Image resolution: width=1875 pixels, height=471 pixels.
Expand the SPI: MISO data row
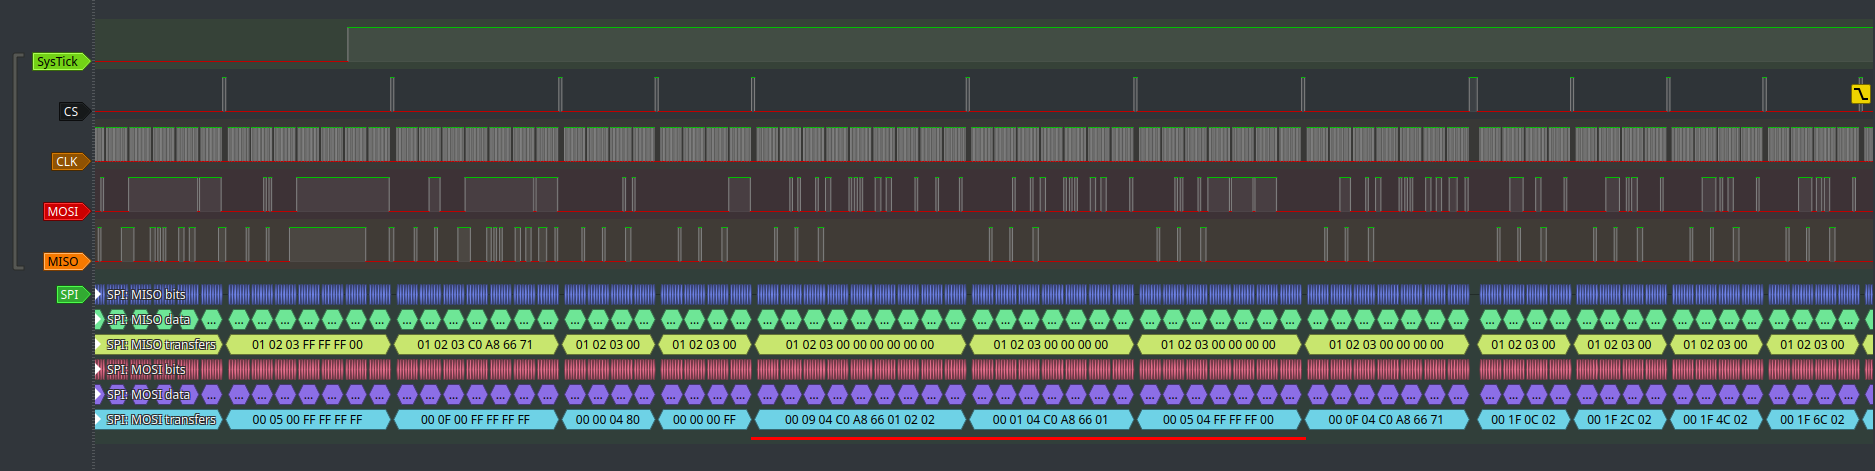pyautogui.click(x=98, y=320)
